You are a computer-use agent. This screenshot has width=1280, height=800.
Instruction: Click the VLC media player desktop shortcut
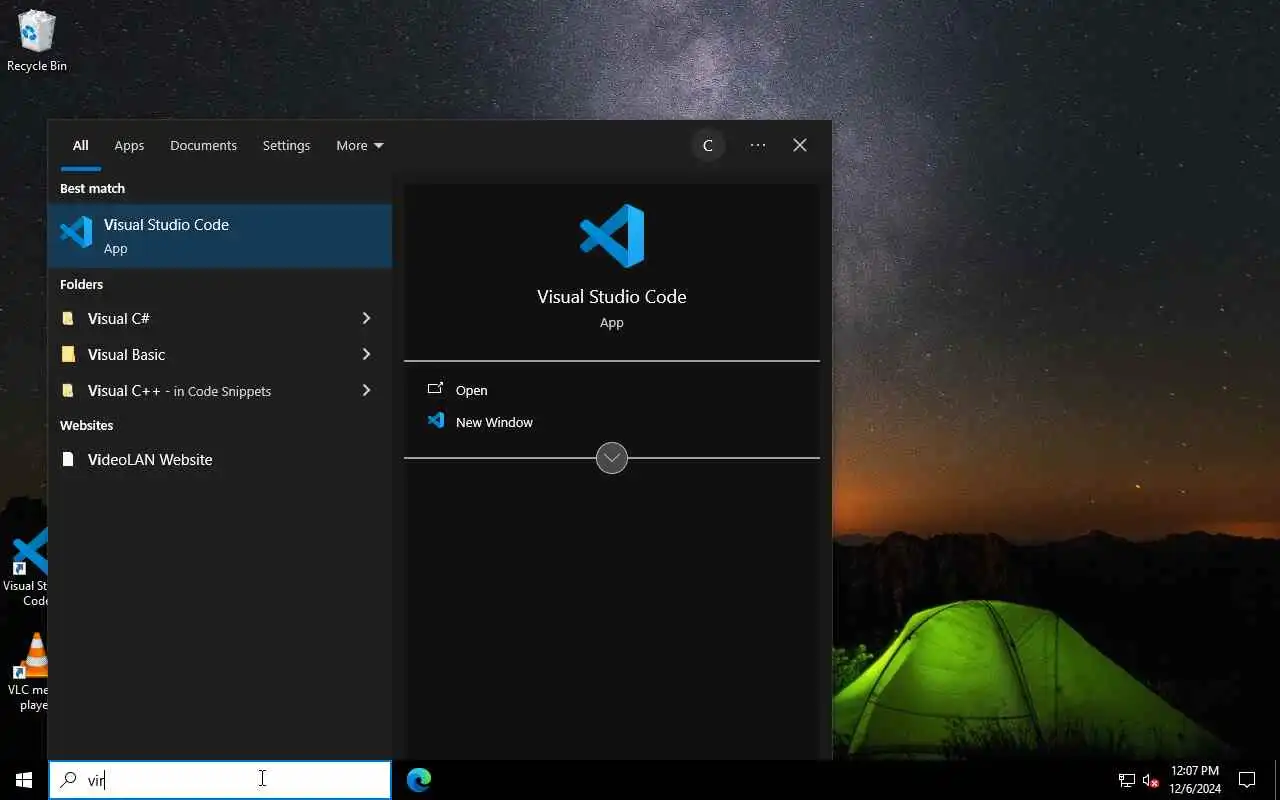(x=30, y=672)
